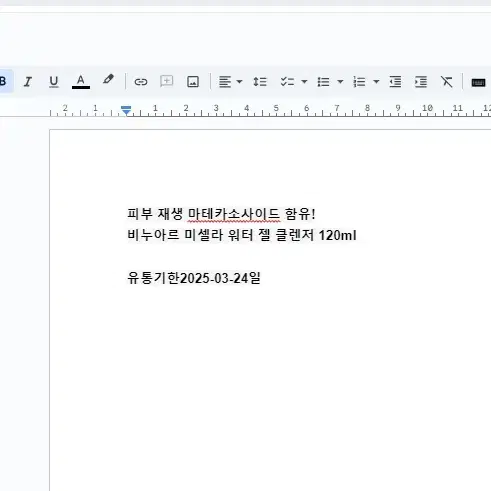491x491 pixels.
Task: Click the add comment icon
Action: [x=166, y=81]
